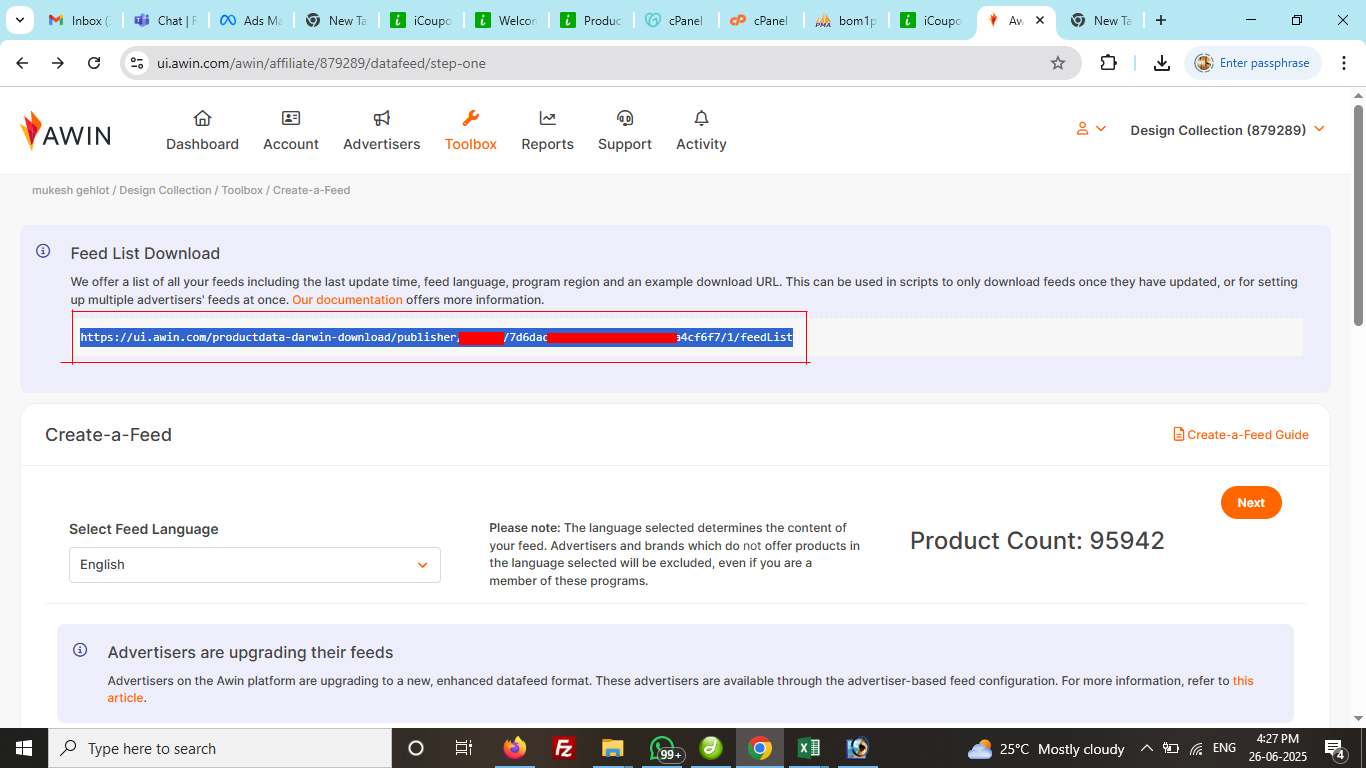
Task: Open the Our documentation link
Action: click(x=347, y=300)
